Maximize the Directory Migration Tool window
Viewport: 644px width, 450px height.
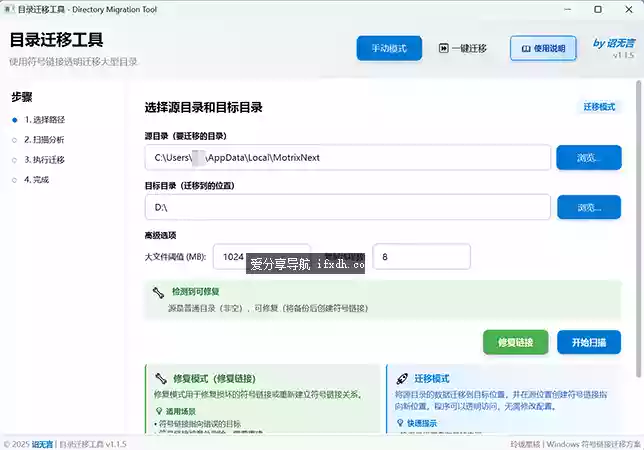coord(598,9)
